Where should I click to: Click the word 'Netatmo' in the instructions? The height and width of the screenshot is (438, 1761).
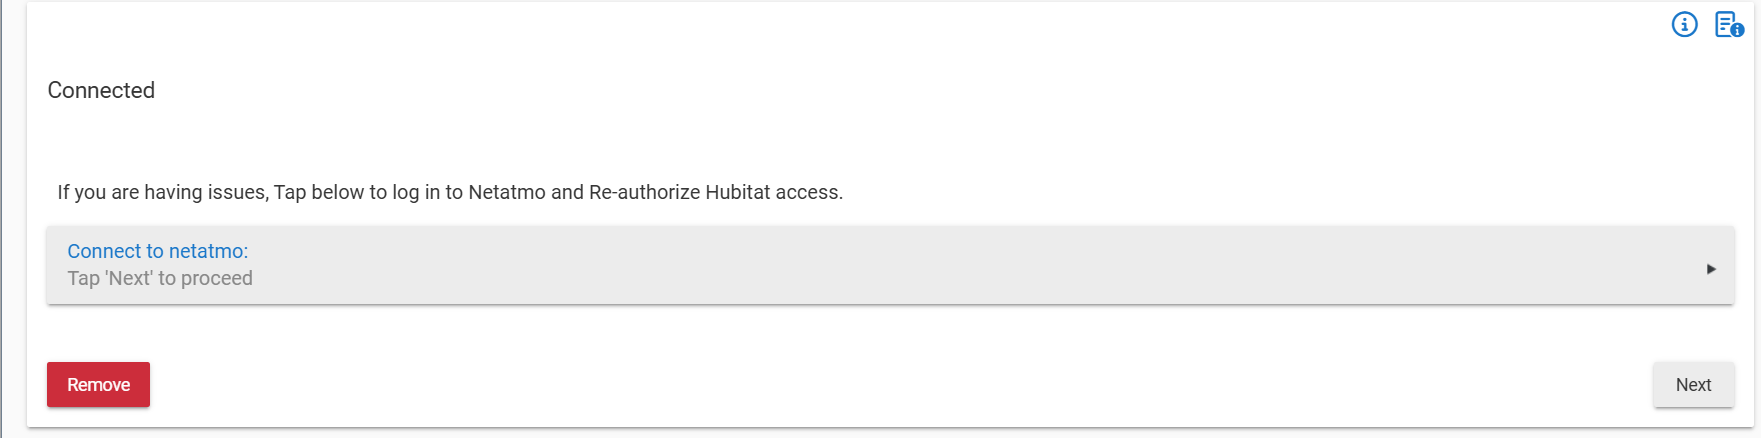507,192
